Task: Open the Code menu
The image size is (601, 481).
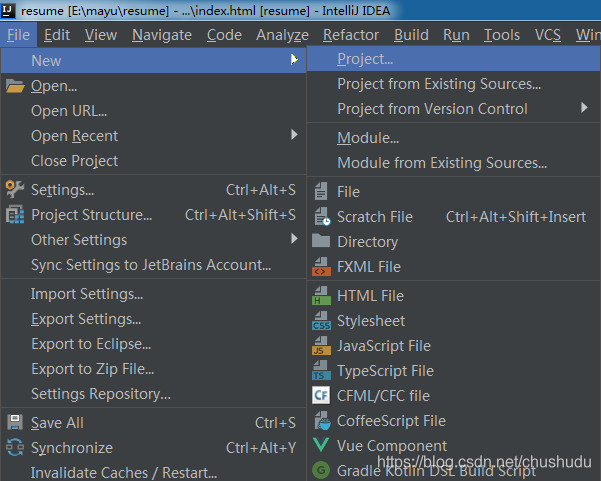Action: (224, 35)
